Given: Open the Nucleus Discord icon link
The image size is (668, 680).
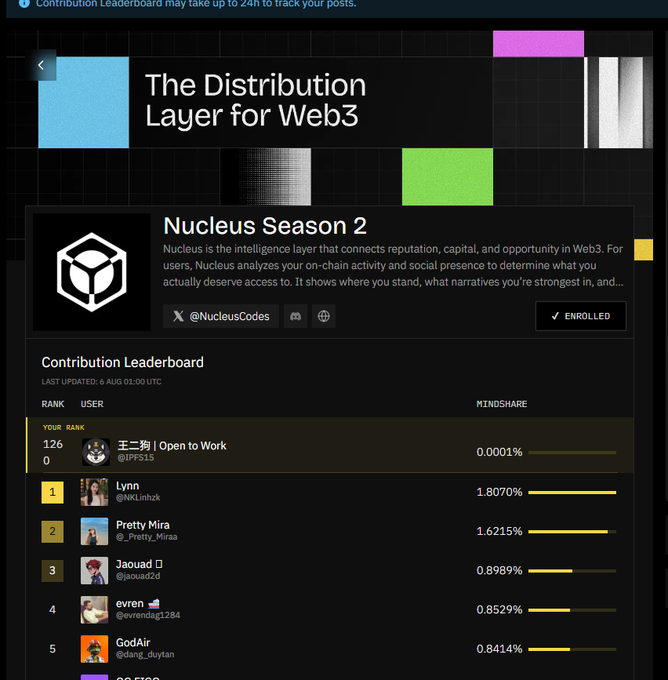Looking at the screenshot, I should coord(295,316).
